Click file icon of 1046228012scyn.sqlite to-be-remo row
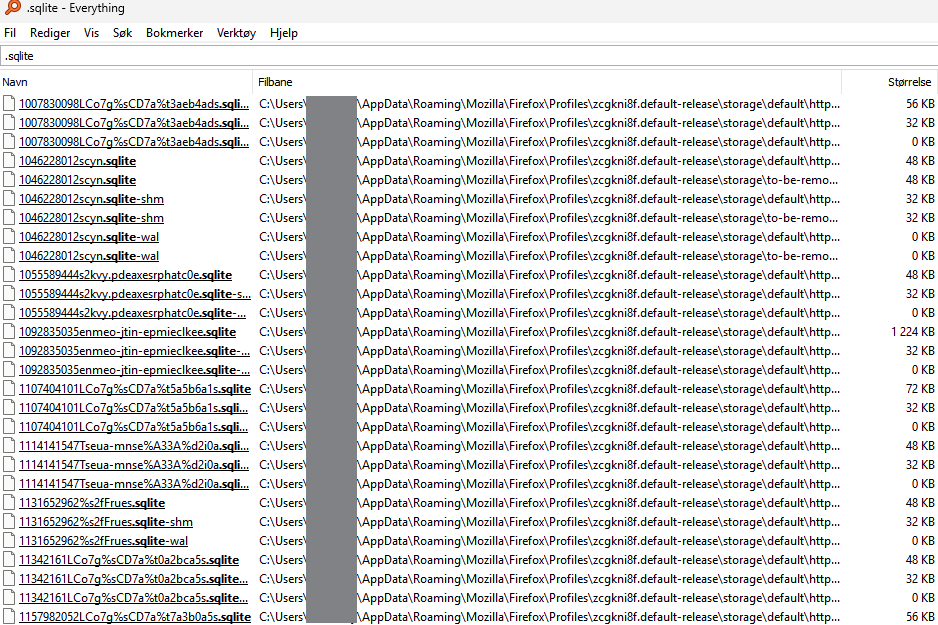The width and height of the screenshot is (938, 625). (9, 180)
